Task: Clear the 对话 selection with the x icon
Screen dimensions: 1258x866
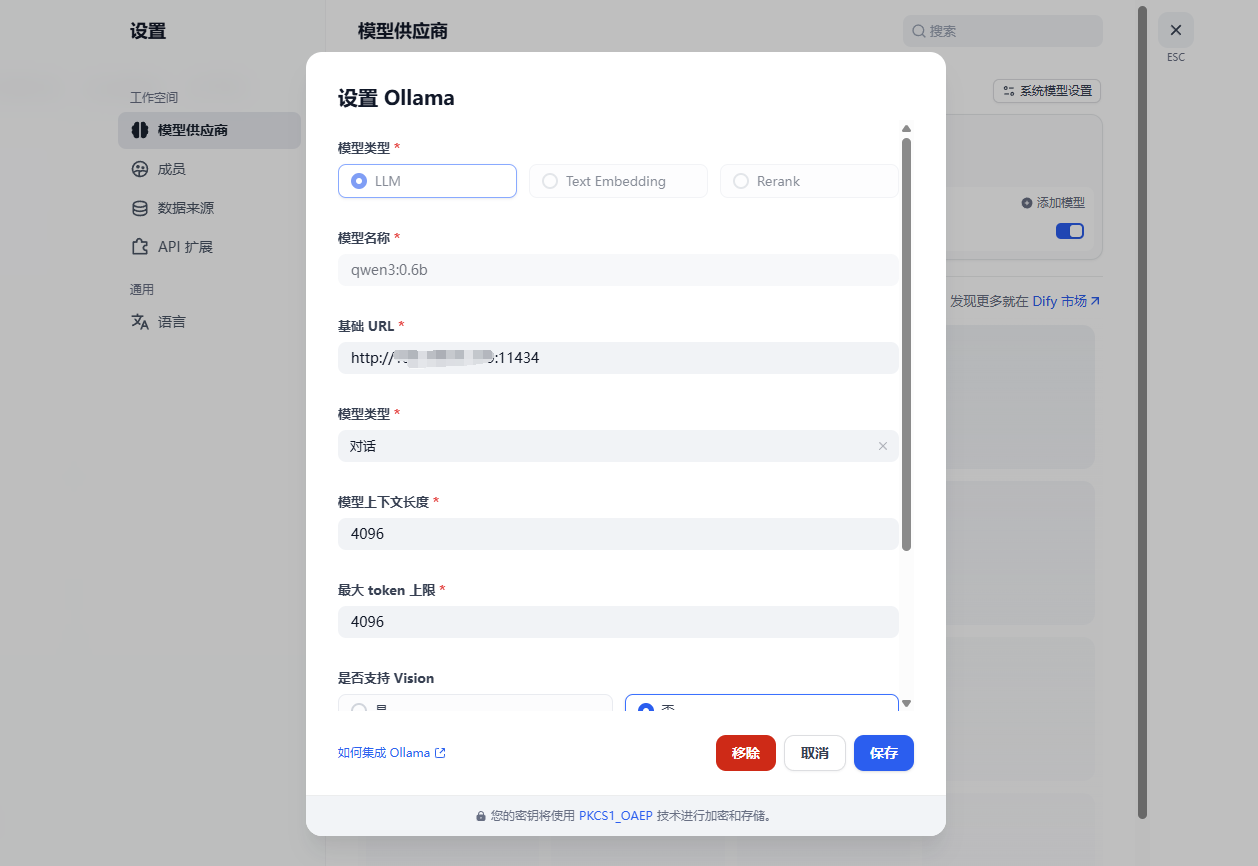Action: [x=883, y=446]
